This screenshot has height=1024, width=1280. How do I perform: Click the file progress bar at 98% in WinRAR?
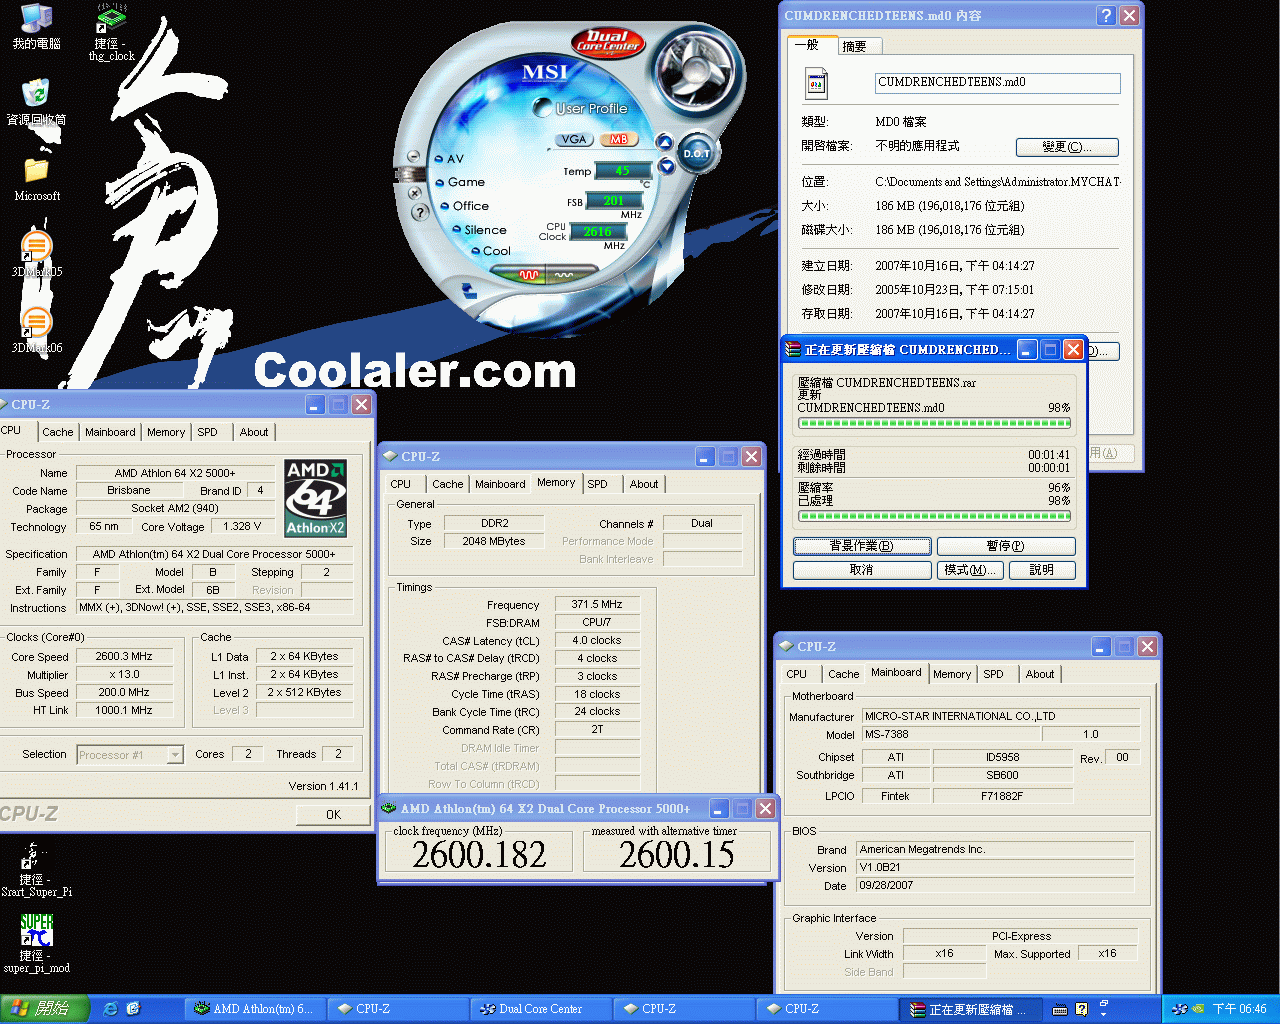click(934, 423)
